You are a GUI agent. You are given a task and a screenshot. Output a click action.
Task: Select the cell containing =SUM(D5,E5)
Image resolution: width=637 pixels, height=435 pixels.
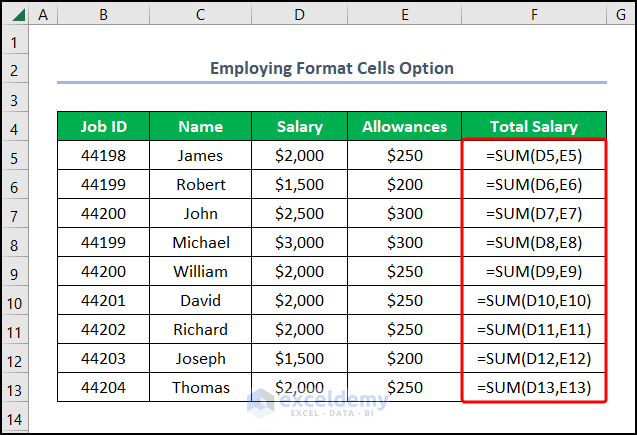533,156
